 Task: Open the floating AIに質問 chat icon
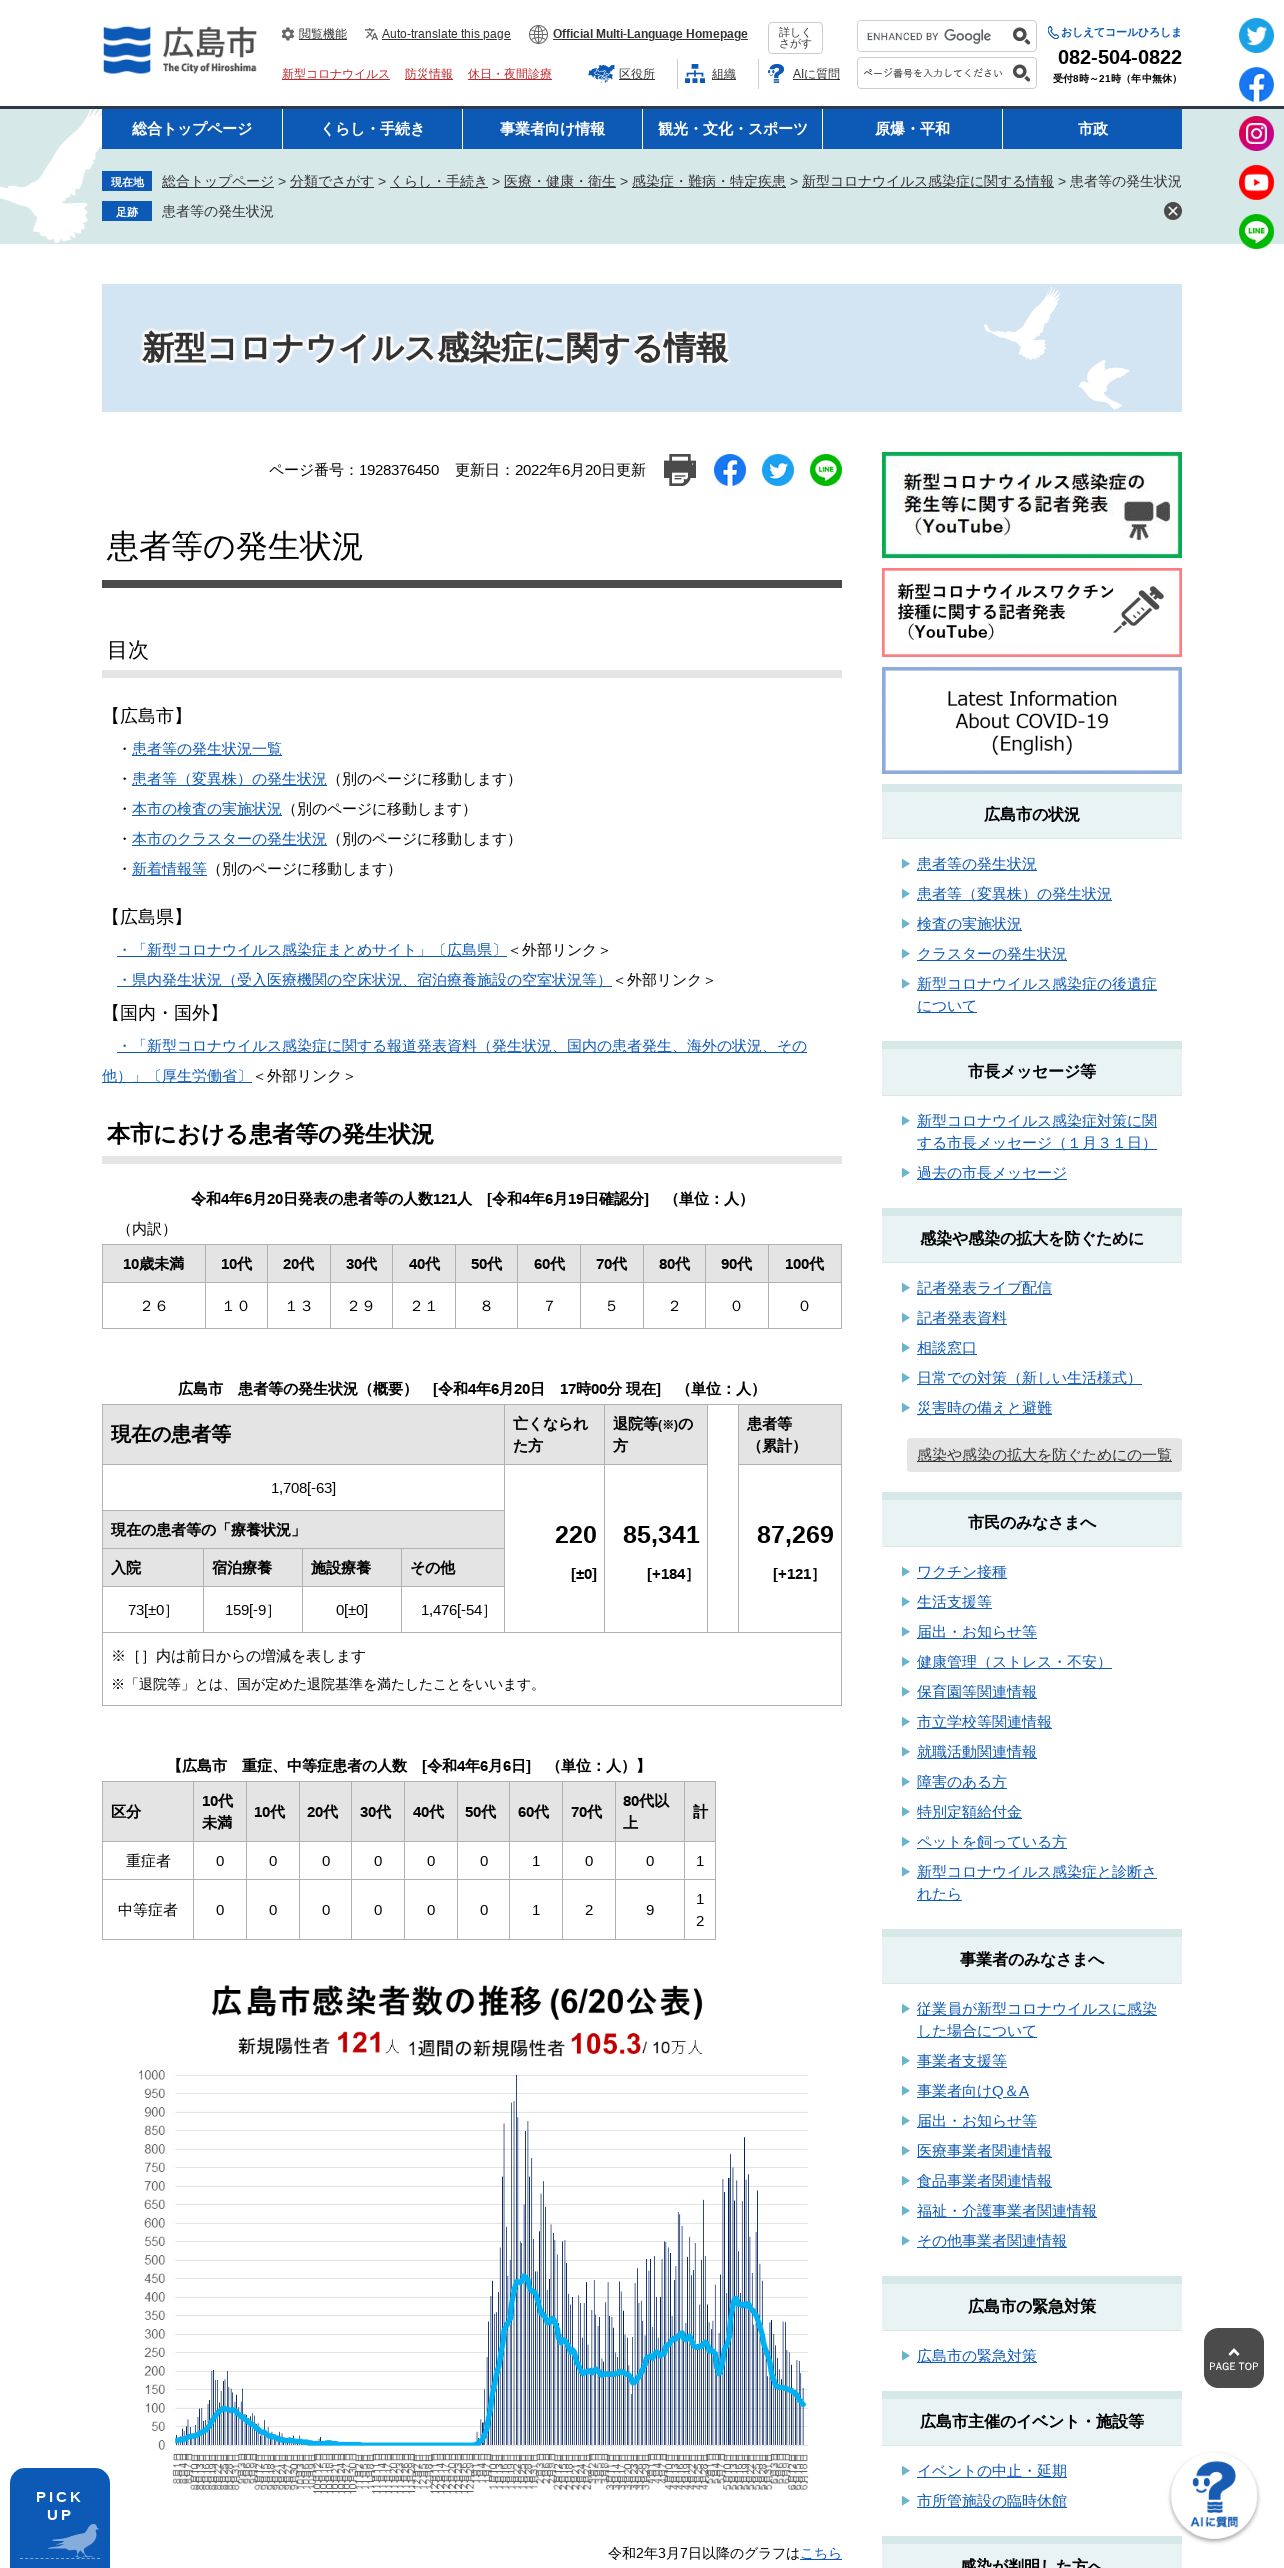pyautogui.click(x=1214, y=2496)
